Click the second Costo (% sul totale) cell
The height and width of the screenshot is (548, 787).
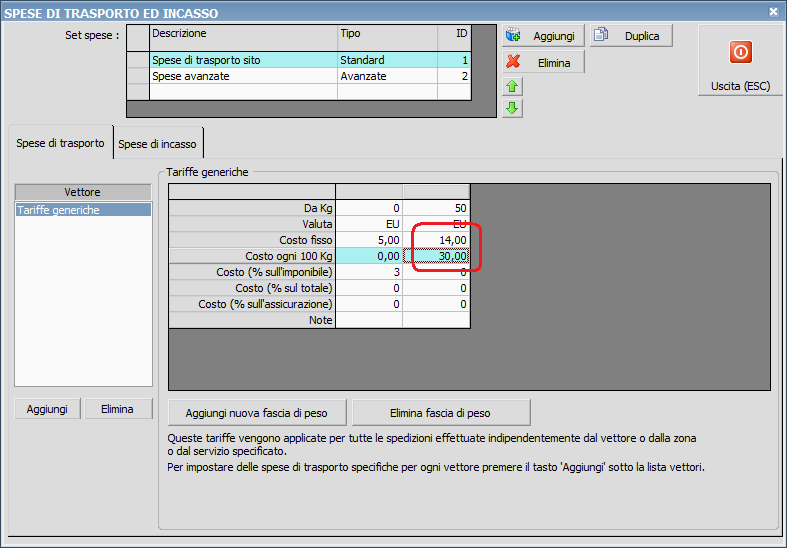tap(436, 288)
